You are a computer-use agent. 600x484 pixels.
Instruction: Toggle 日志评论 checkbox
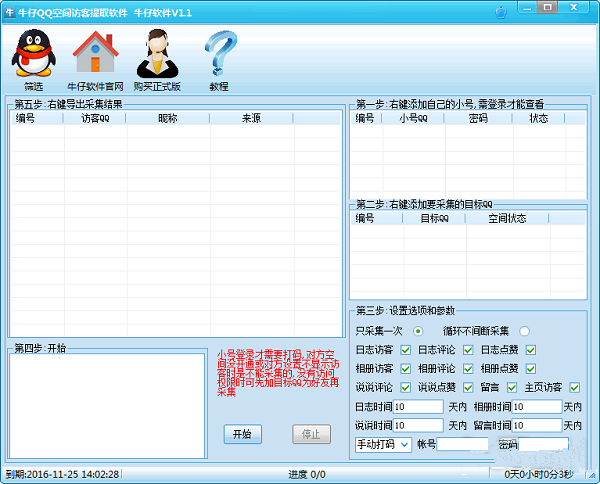468,350
